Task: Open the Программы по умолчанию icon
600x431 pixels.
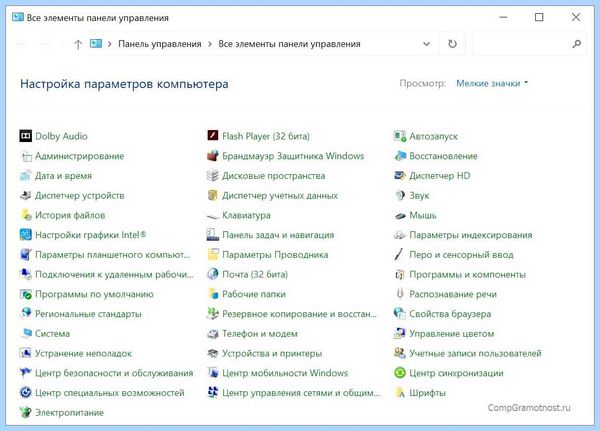Action: point(26,294)
